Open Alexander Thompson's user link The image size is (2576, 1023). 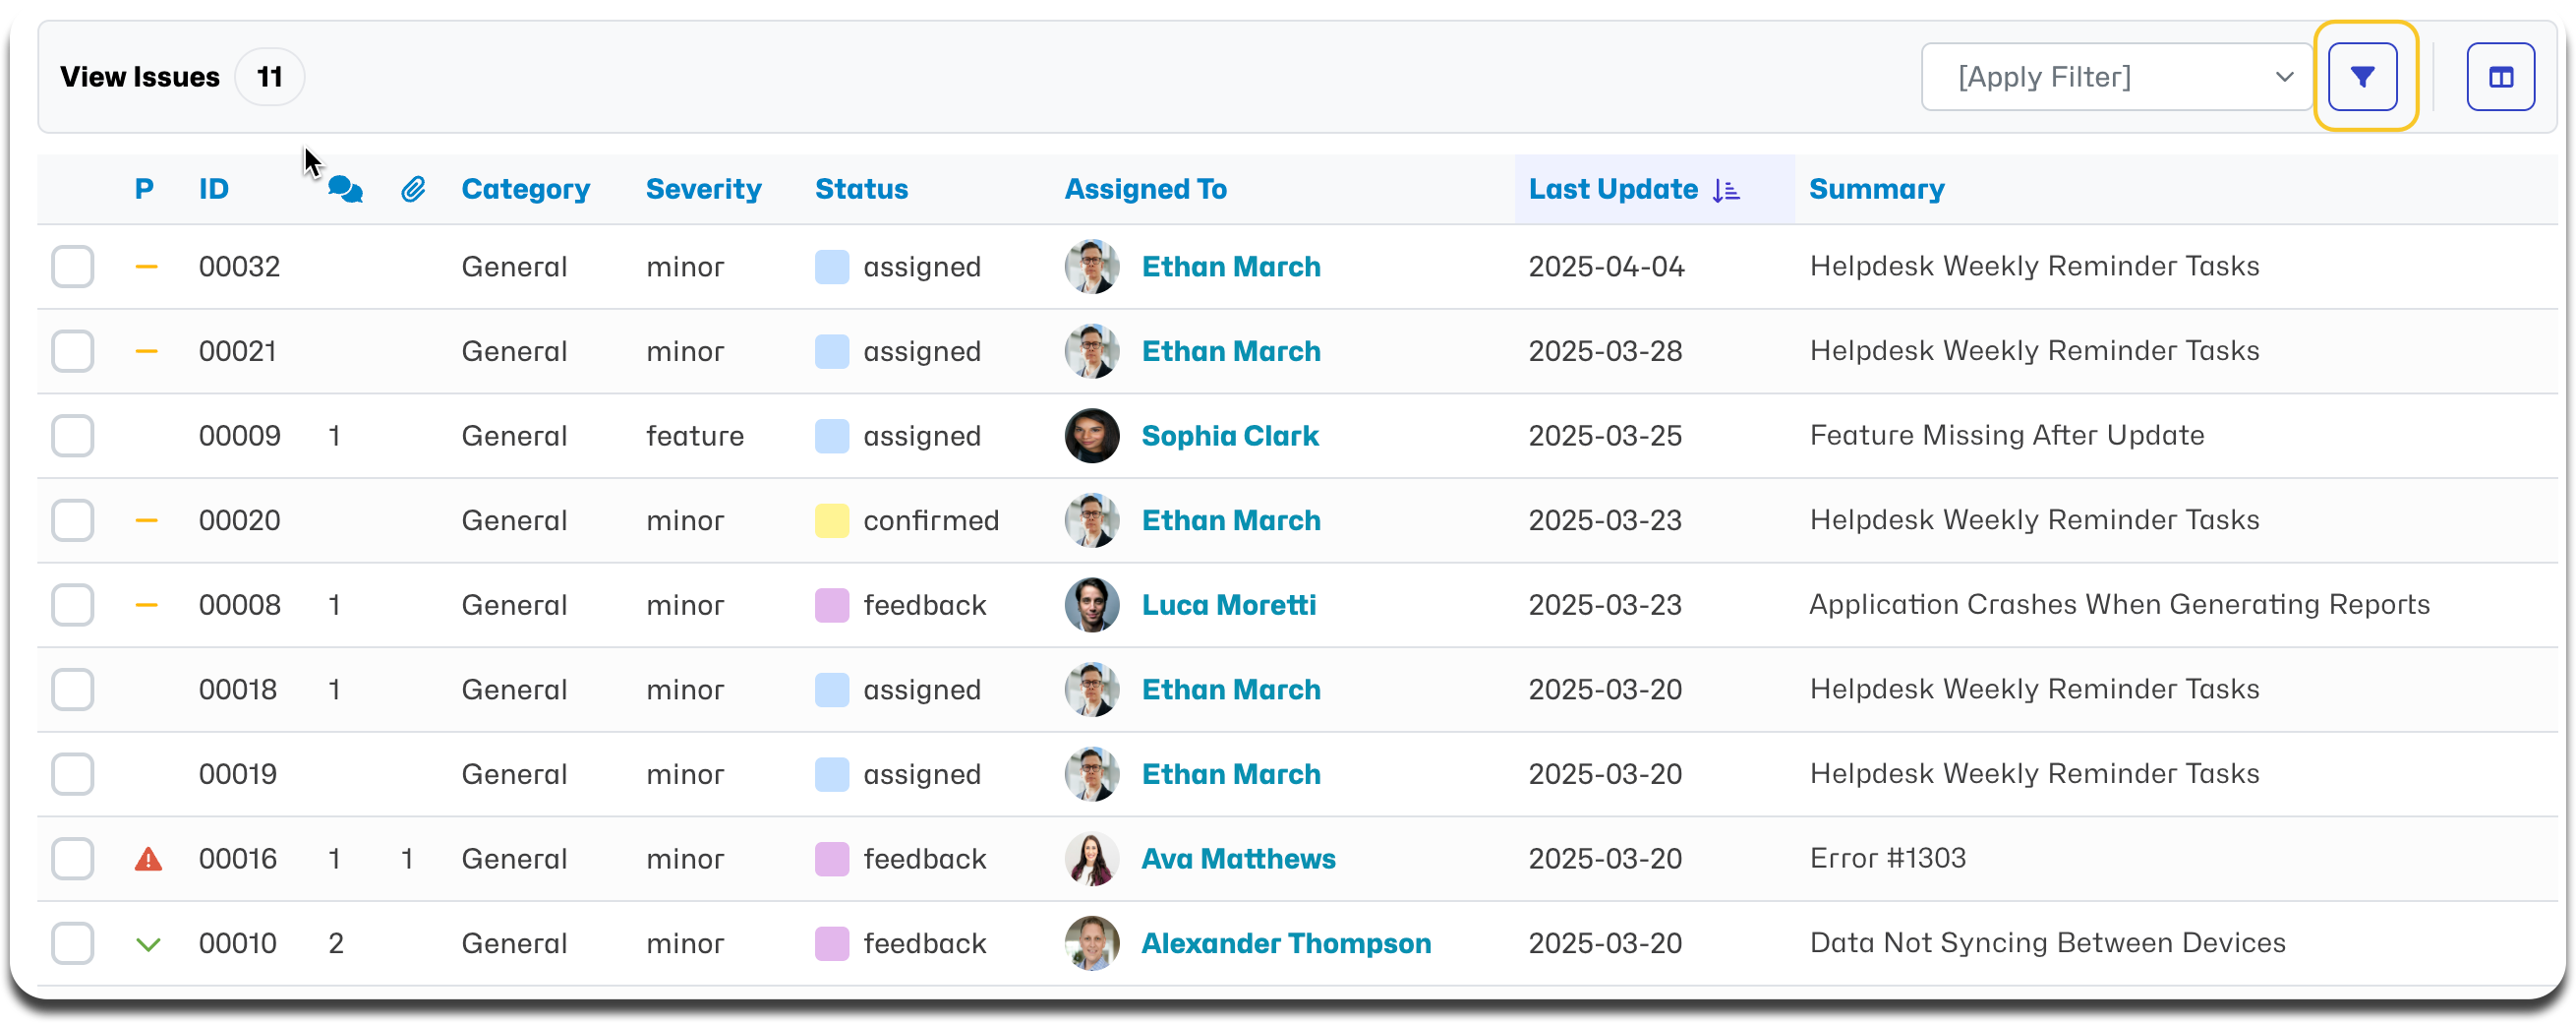(1286, 944)
